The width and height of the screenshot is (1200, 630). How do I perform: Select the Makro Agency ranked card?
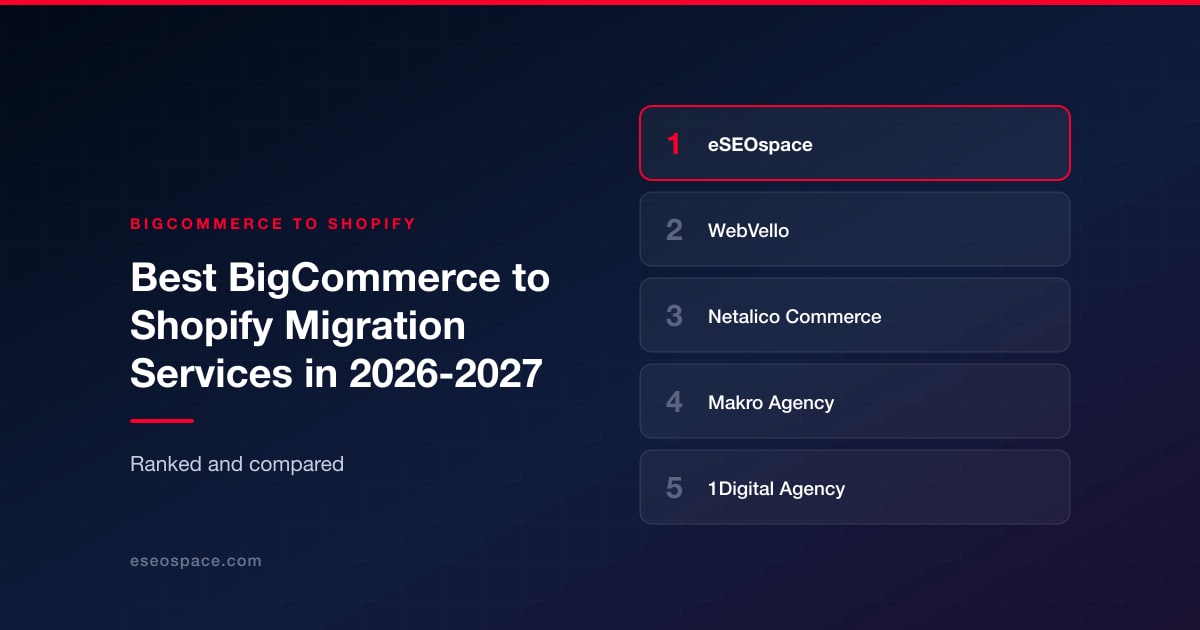(x=855, y=401)
